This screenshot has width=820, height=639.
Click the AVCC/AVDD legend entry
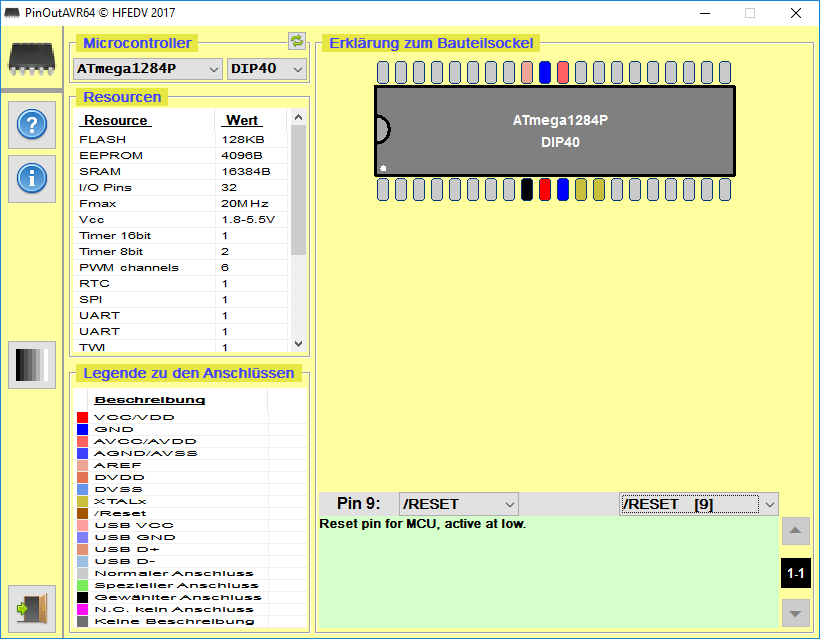coord(145,441)
